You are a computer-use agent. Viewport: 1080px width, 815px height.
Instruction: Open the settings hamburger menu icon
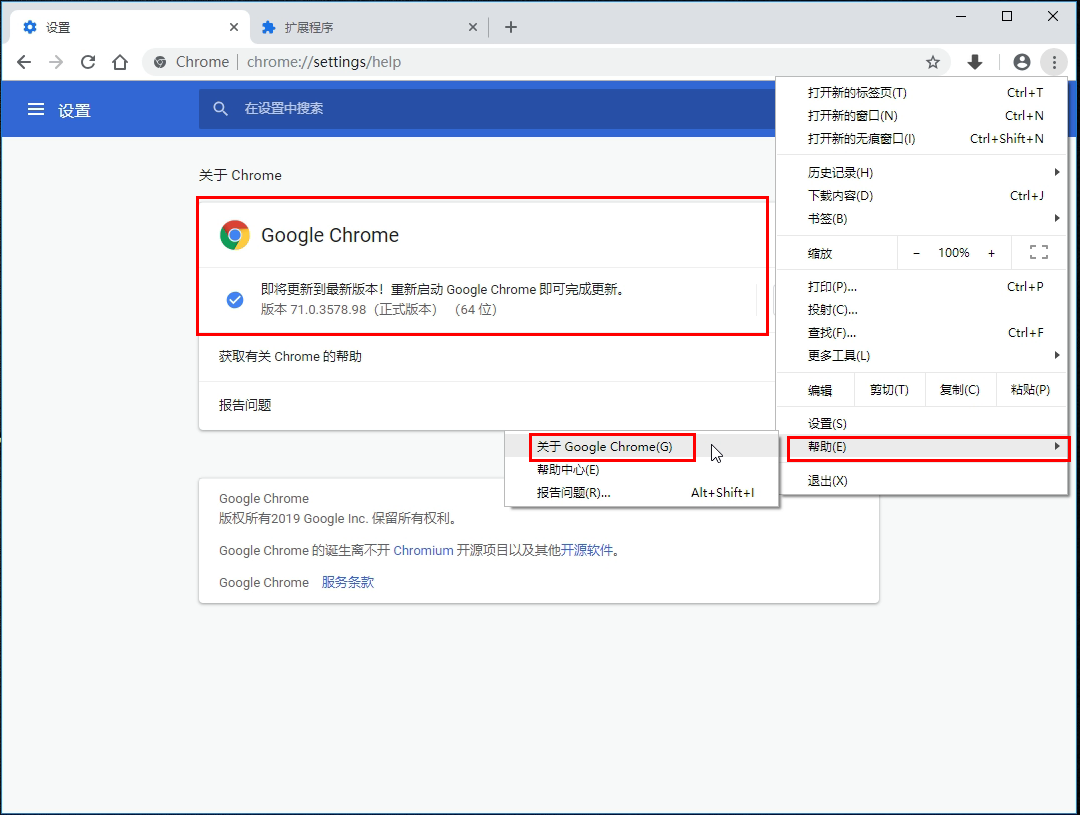pos(36,110)
